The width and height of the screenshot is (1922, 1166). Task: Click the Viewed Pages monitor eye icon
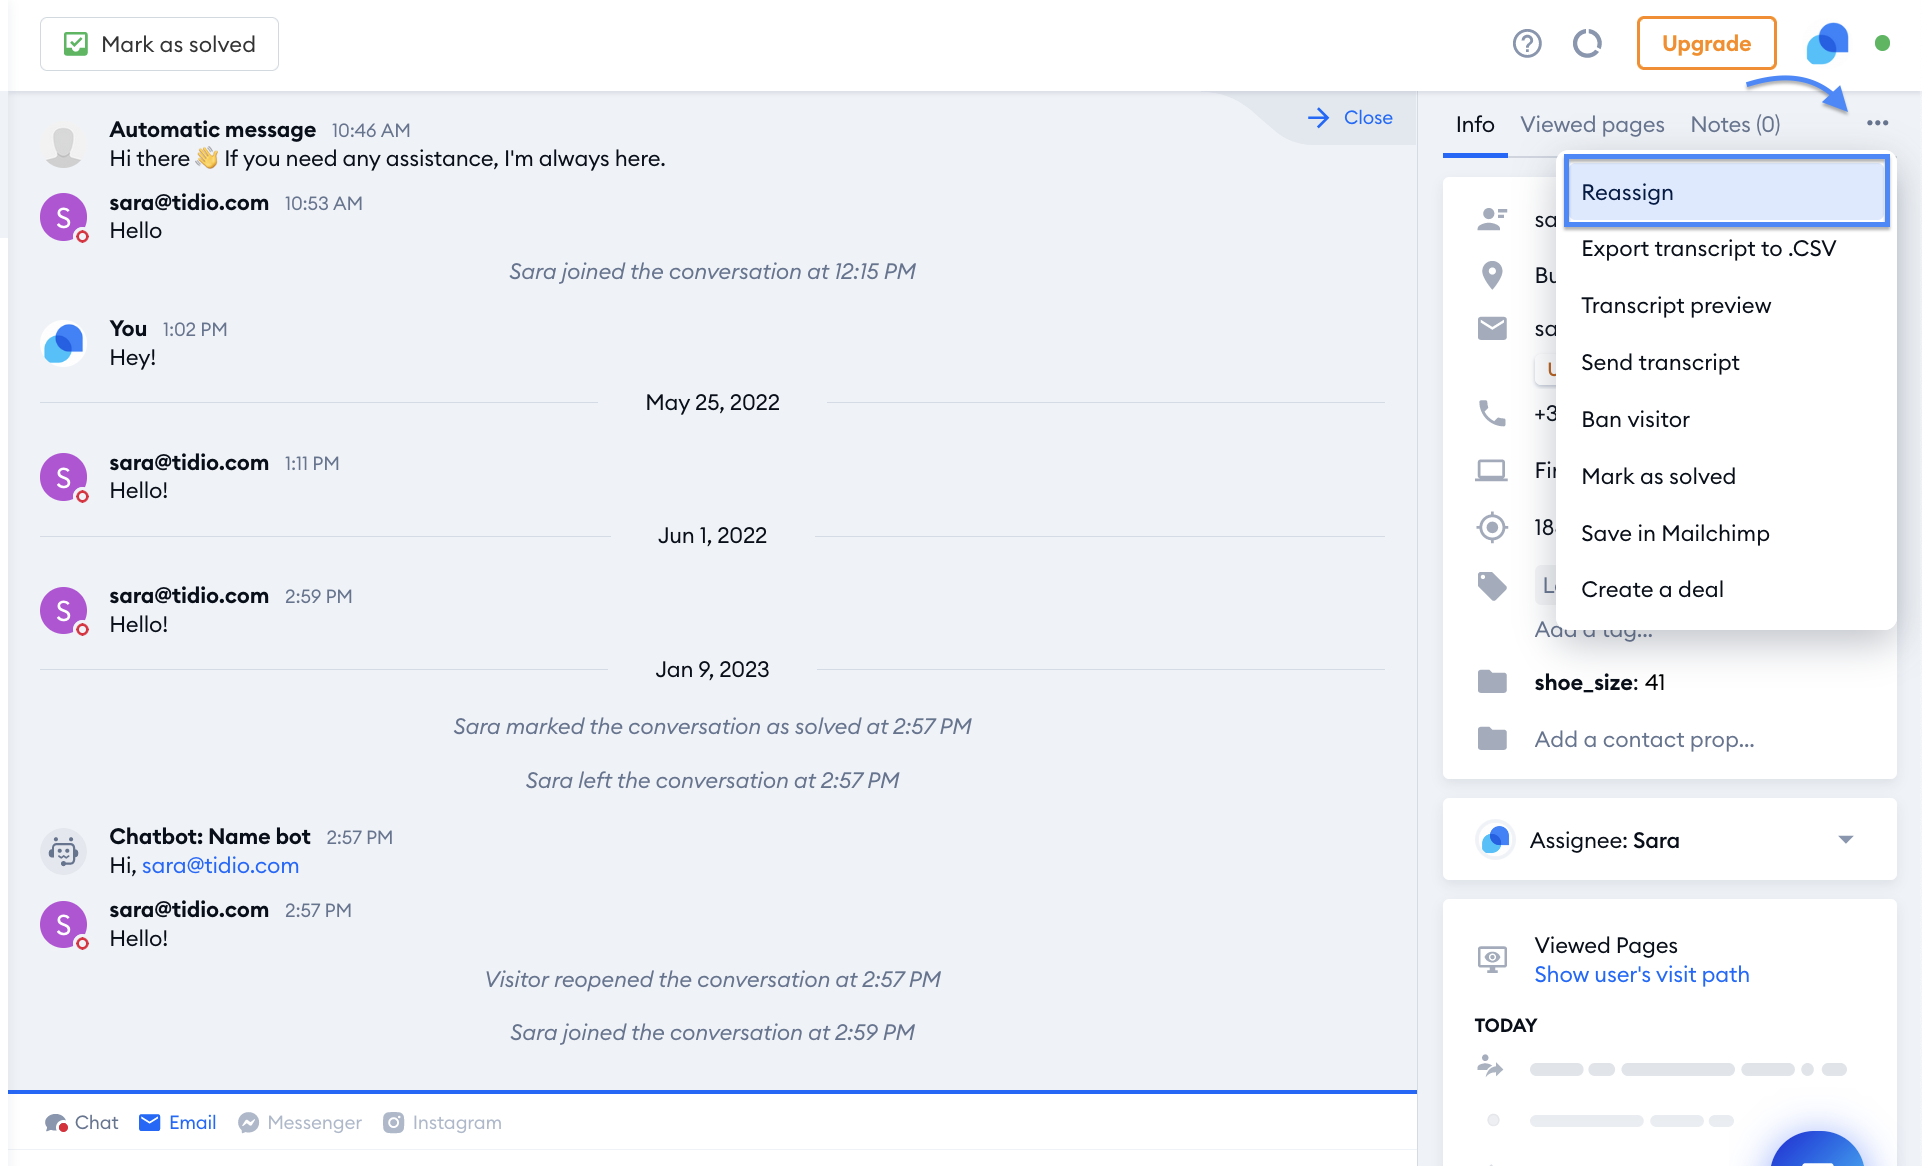point(1492,959)
